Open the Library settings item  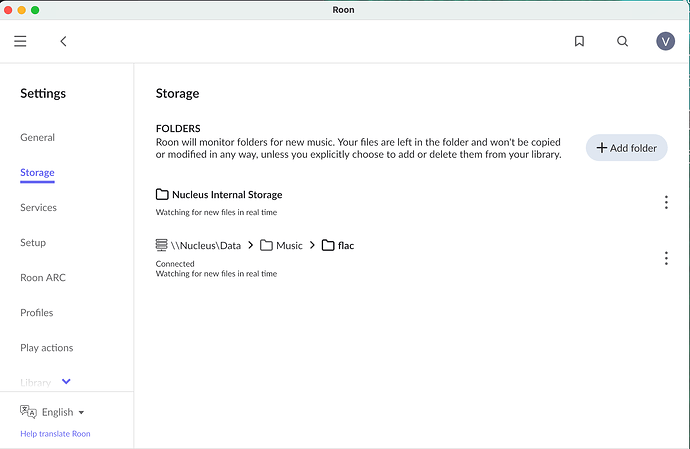36,383
